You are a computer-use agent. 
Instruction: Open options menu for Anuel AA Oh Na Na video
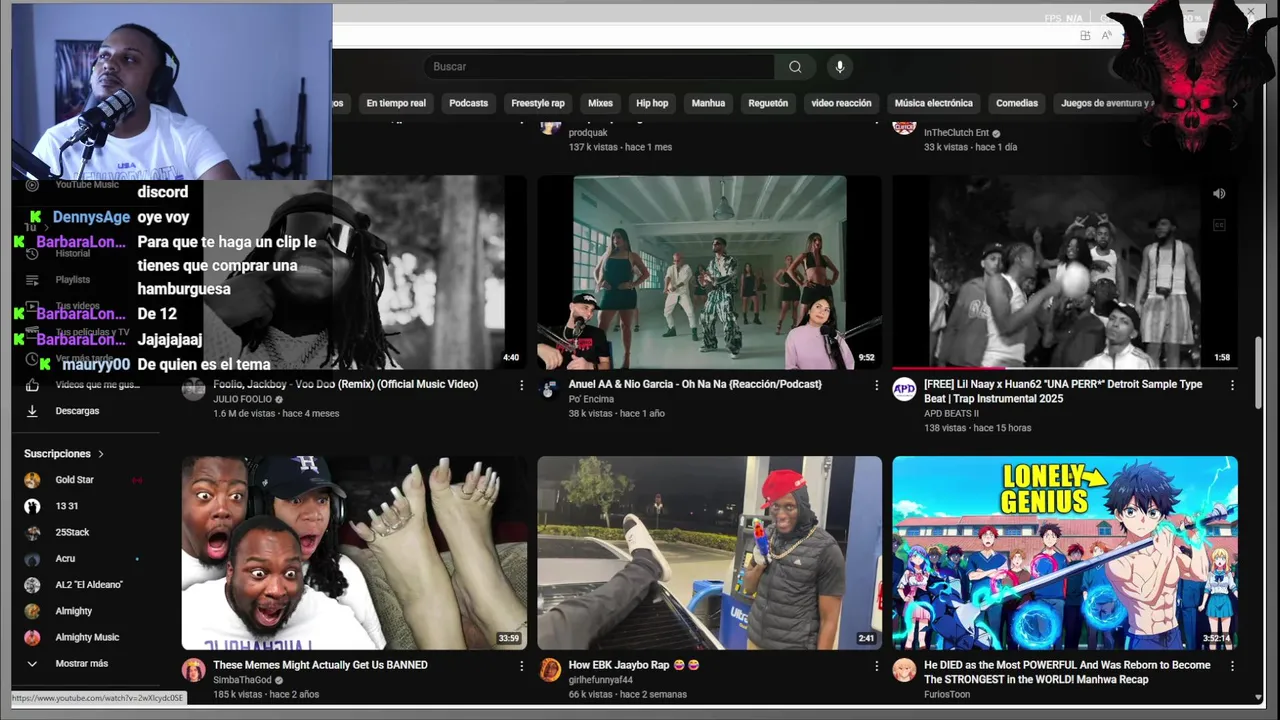(x=877, y=385)
